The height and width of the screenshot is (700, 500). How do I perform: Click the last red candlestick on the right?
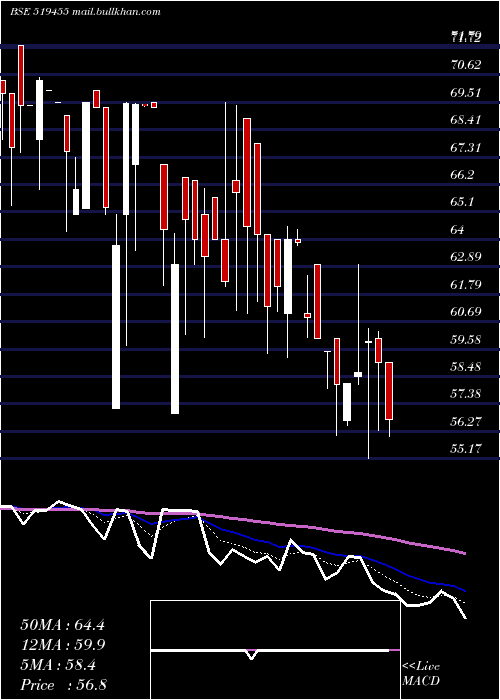[x=389, y=391]
